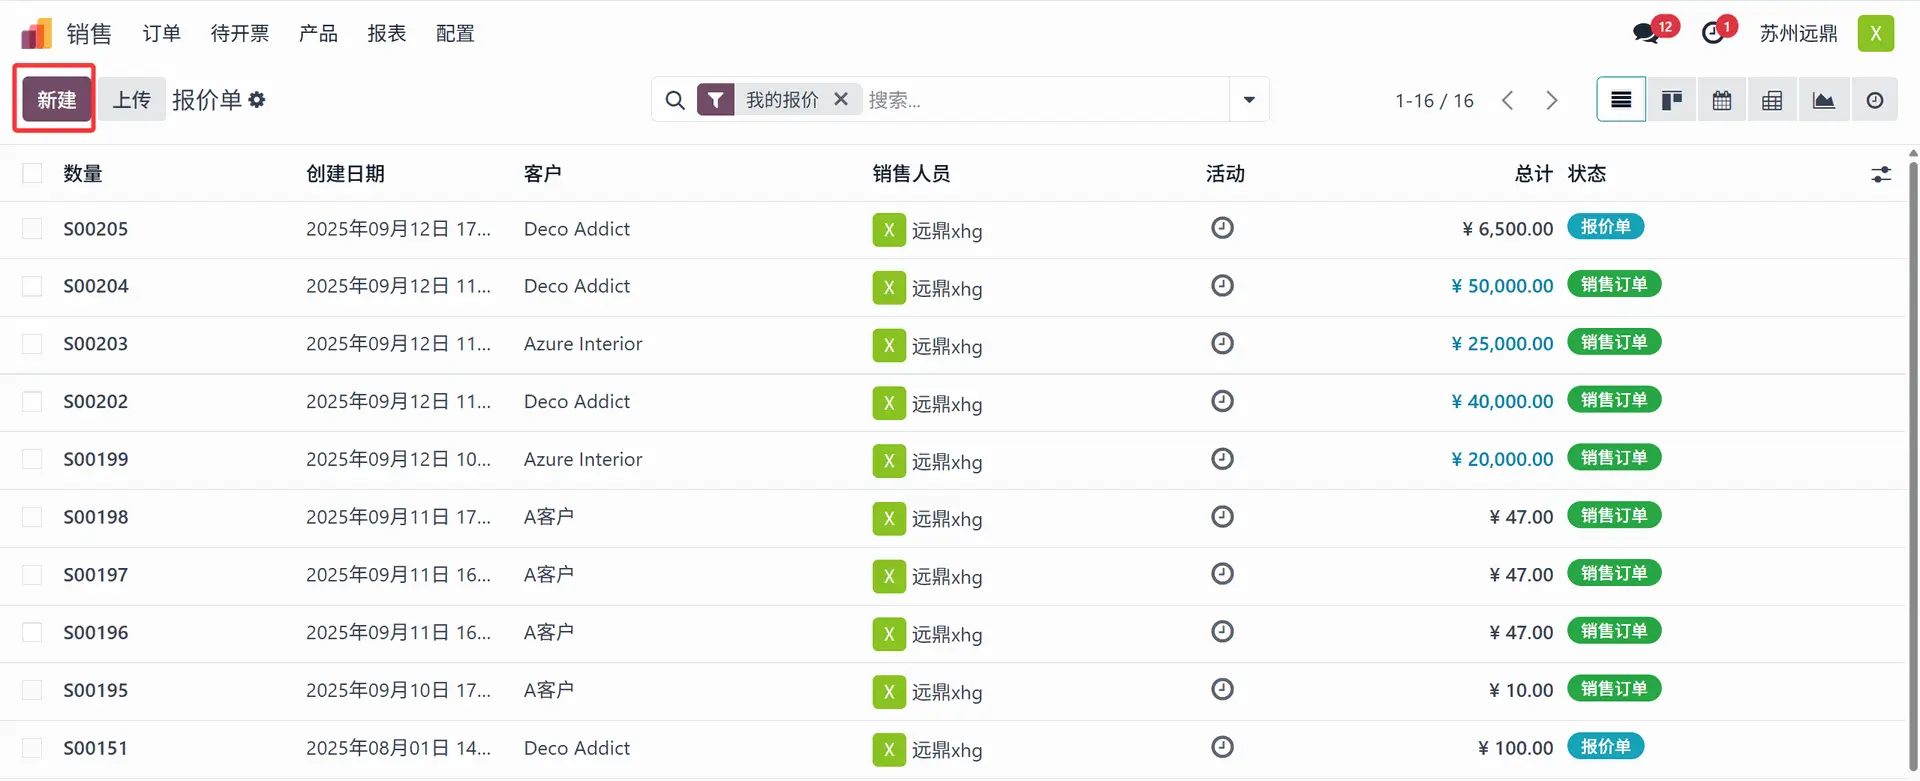Switch to the kanban view
1920x781 pixels.
pos(1671,100)
